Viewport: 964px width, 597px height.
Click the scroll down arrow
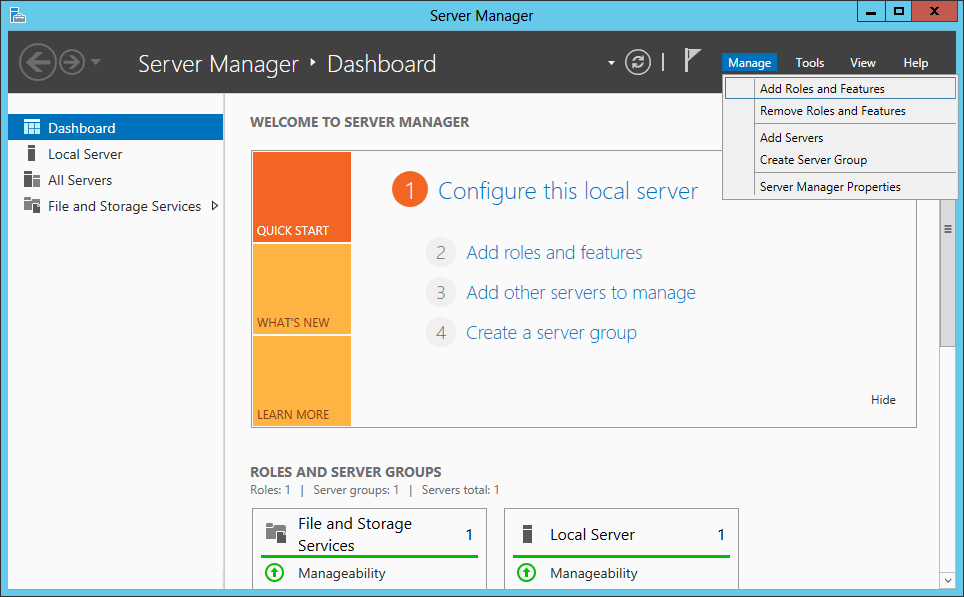947,580
